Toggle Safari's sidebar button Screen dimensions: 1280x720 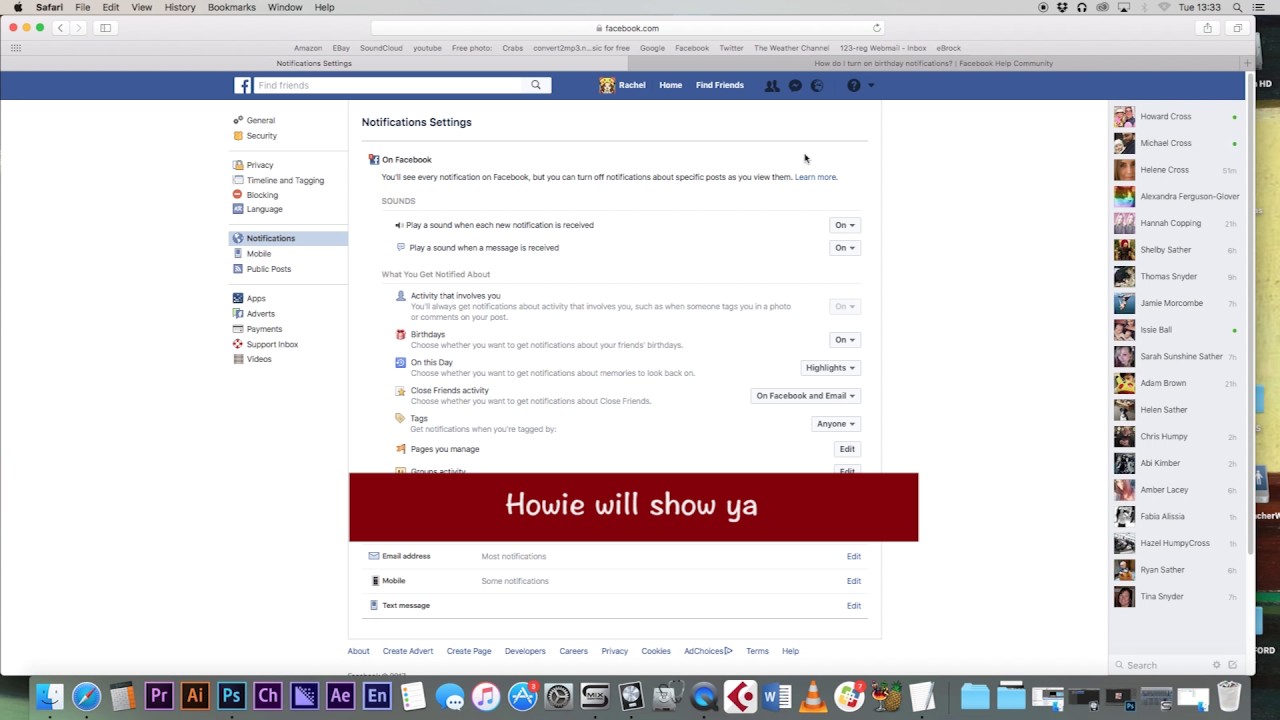pos(105,28)
